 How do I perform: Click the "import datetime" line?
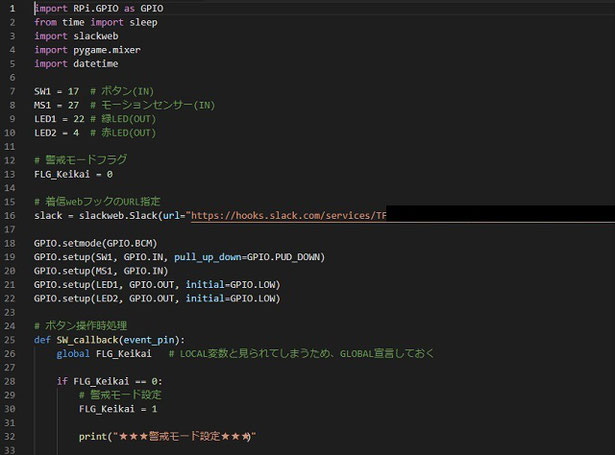coord(76,64)
